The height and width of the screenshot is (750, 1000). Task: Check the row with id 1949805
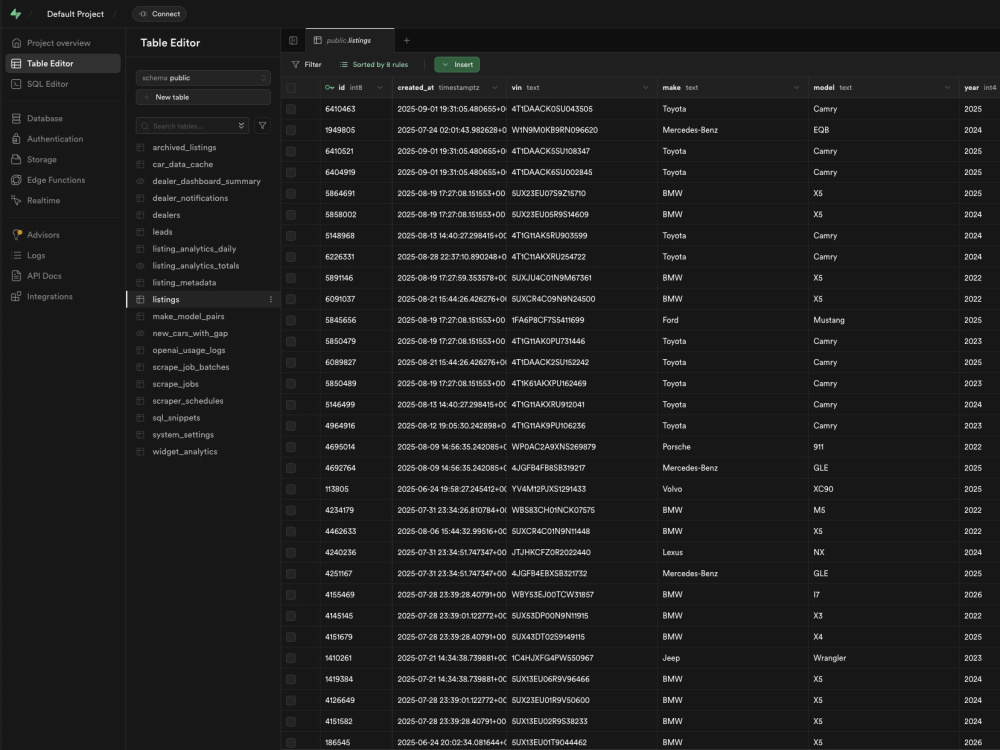291,130
